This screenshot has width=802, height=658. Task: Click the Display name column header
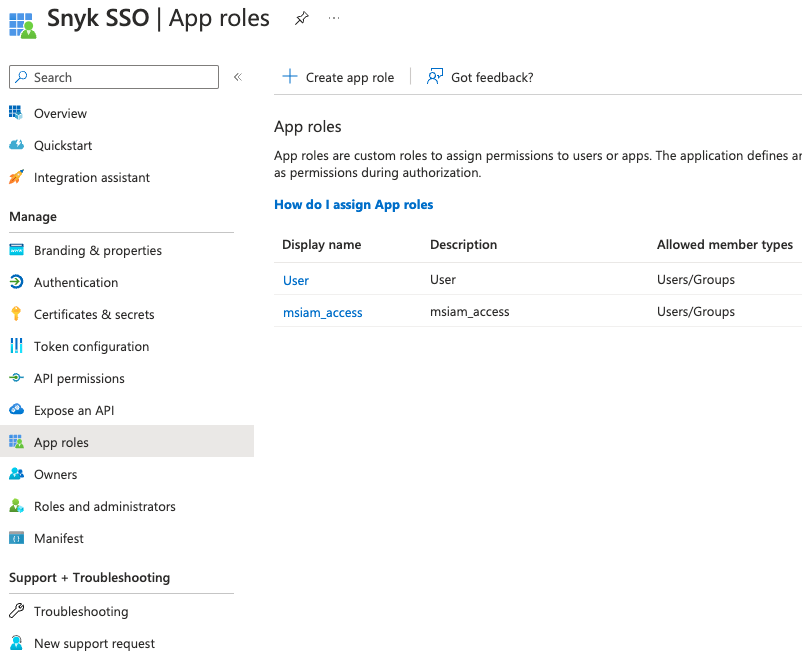322,245
